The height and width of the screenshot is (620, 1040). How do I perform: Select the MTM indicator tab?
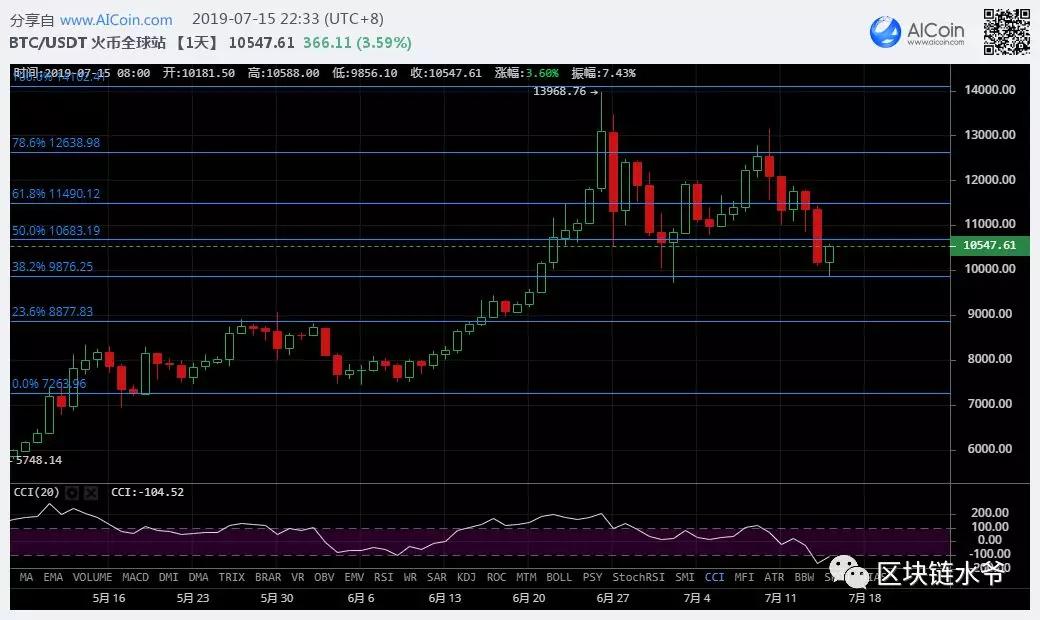click(526, 577)
